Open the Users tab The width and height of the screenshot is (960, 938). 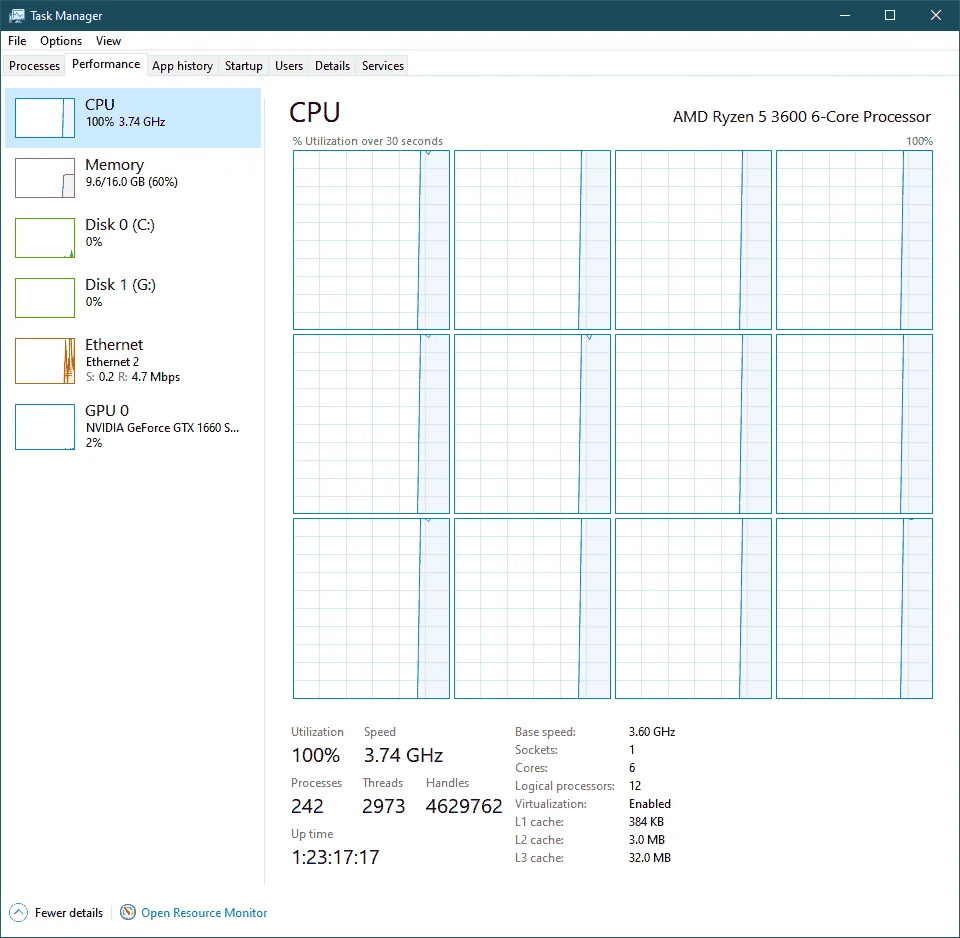289,66
